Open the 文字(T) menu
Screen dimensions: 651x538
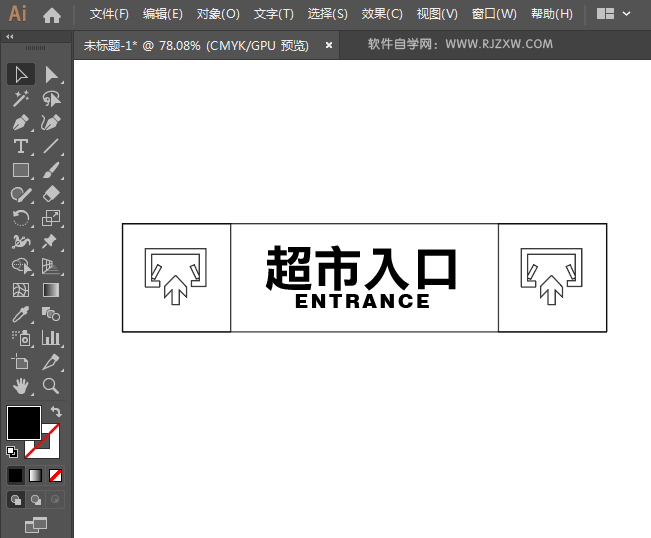coord(274,14)
